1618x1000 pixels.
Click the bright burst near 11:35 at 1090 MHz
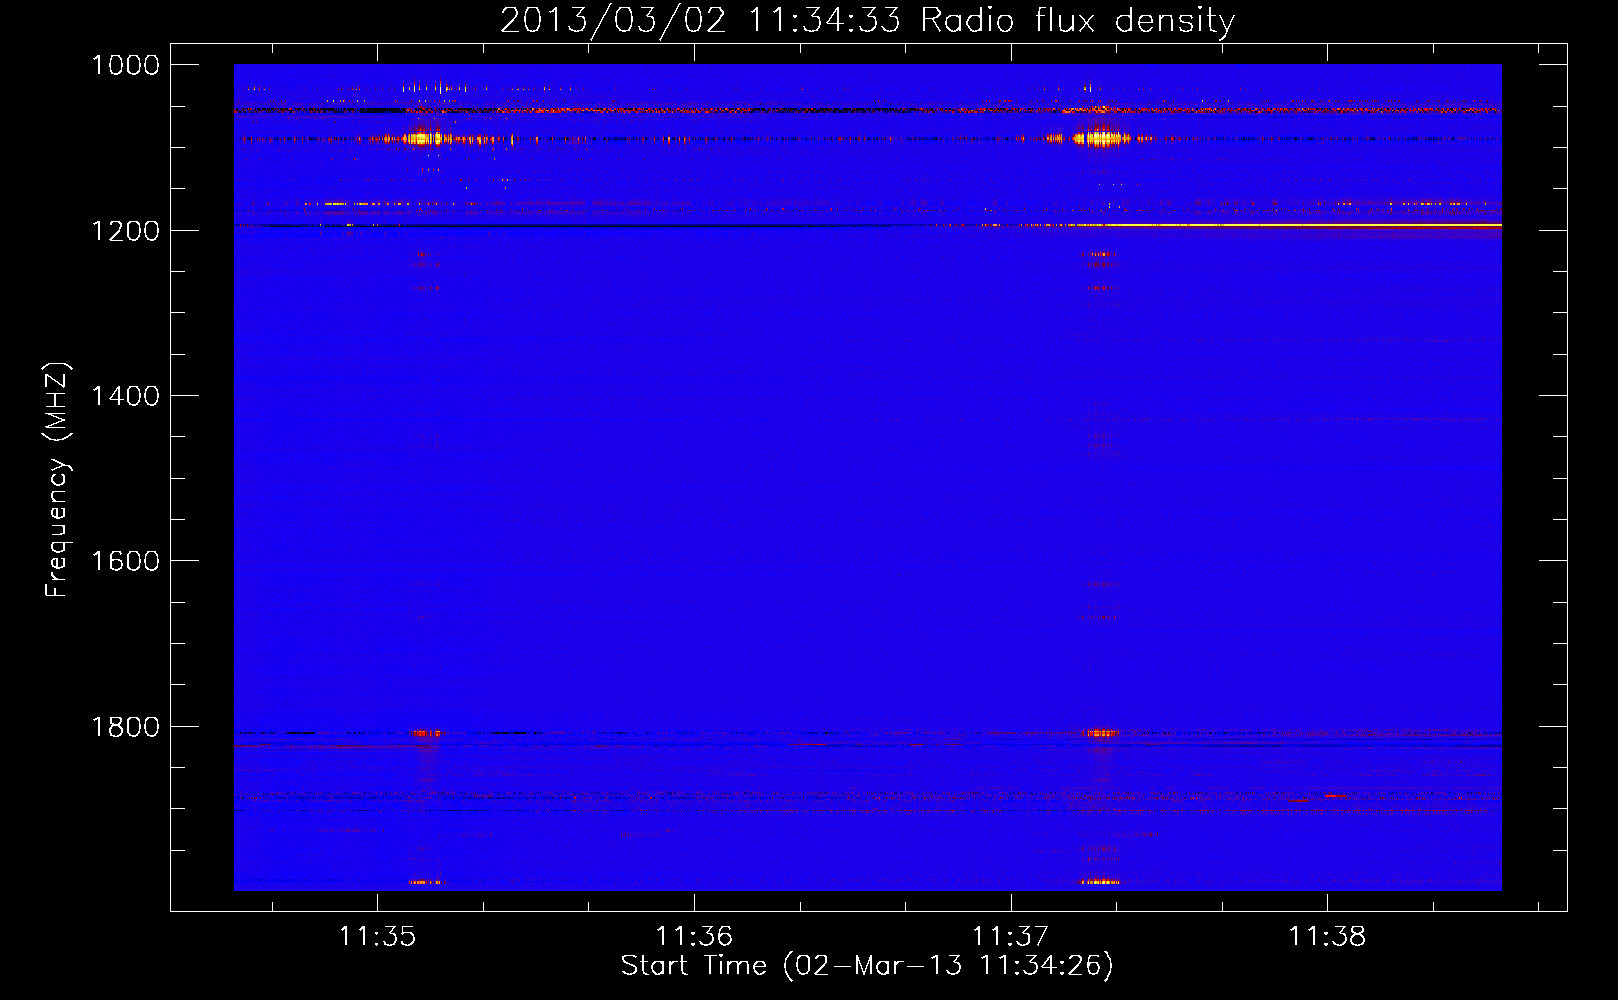(x=422, y=139)
